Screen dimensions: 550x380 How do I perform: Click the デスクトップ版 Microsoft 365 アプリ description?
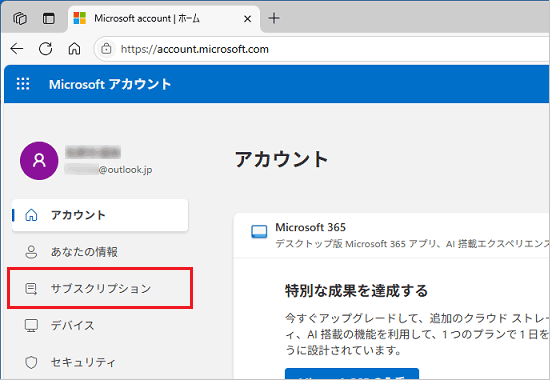click(x=412, y=244)
